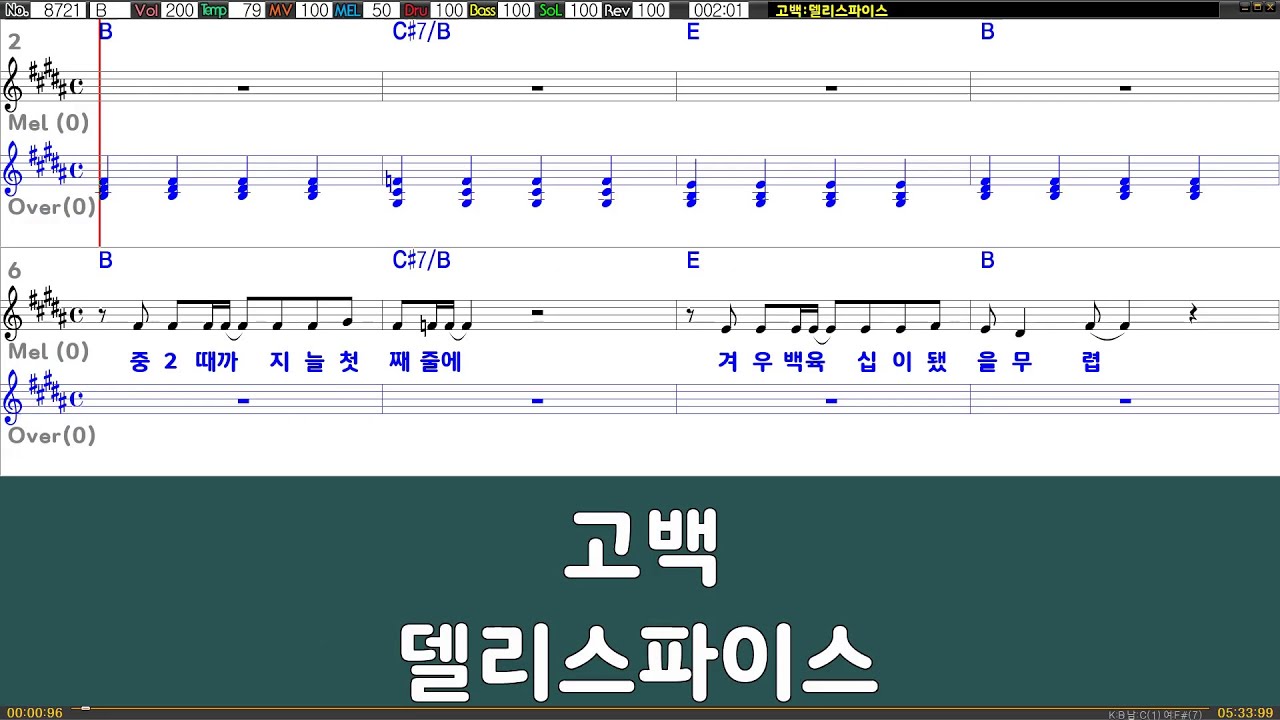Screen dimensions: 1280x720
Task: Click the Mel (0) track label beside measure 2
Action: pyautogui.click(x=49, y=123)
